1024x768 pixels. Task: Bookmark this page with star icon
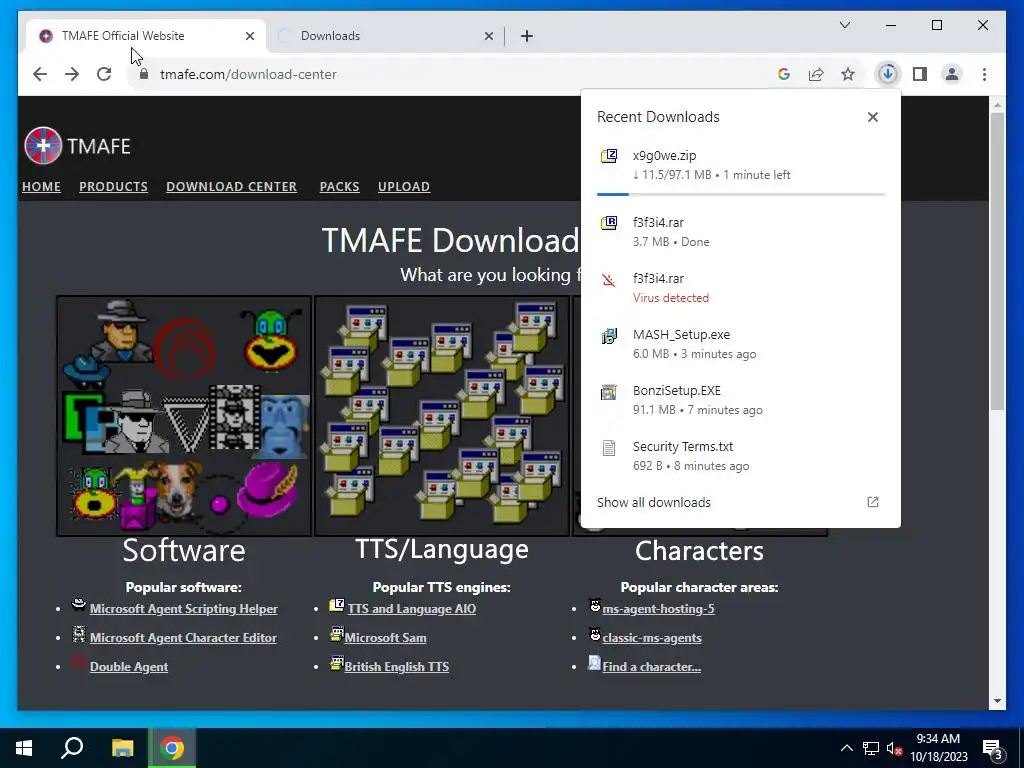coord(848,74)
